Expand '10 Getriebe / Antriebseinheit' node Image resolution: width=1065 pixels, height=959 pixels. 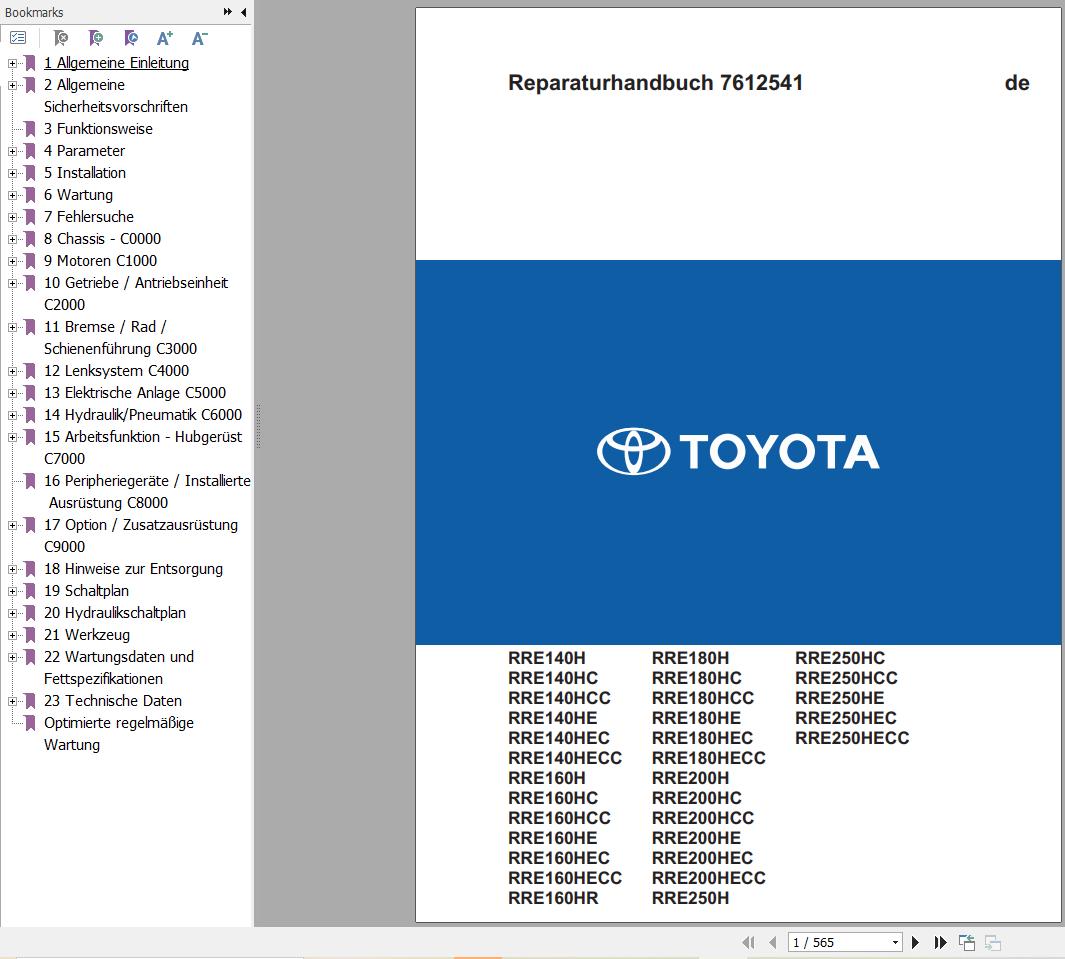pyautogui.click(x=12, y=283)
